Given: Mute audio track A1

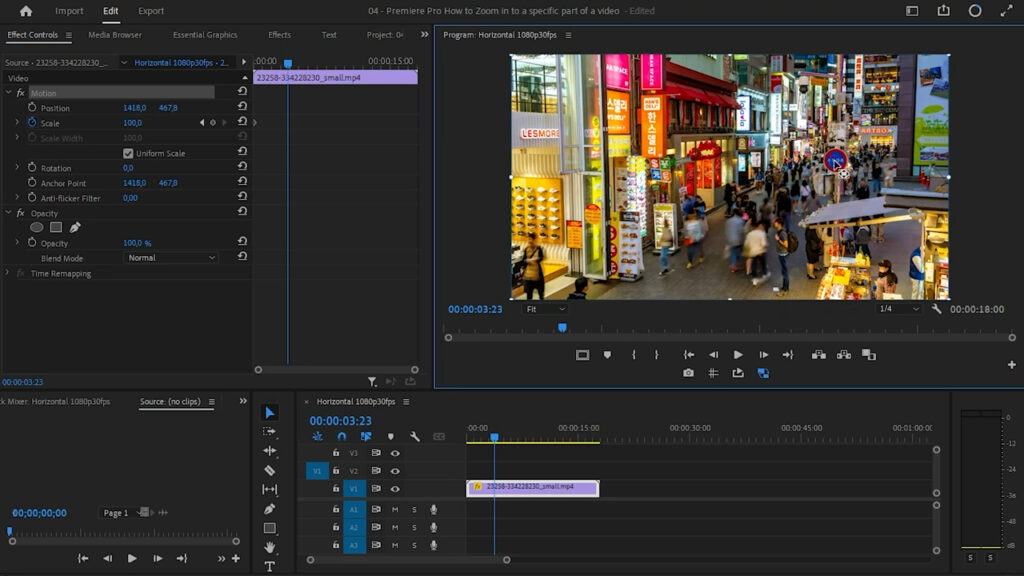Looking at the screenshot, I should click(x=394, y=509).
